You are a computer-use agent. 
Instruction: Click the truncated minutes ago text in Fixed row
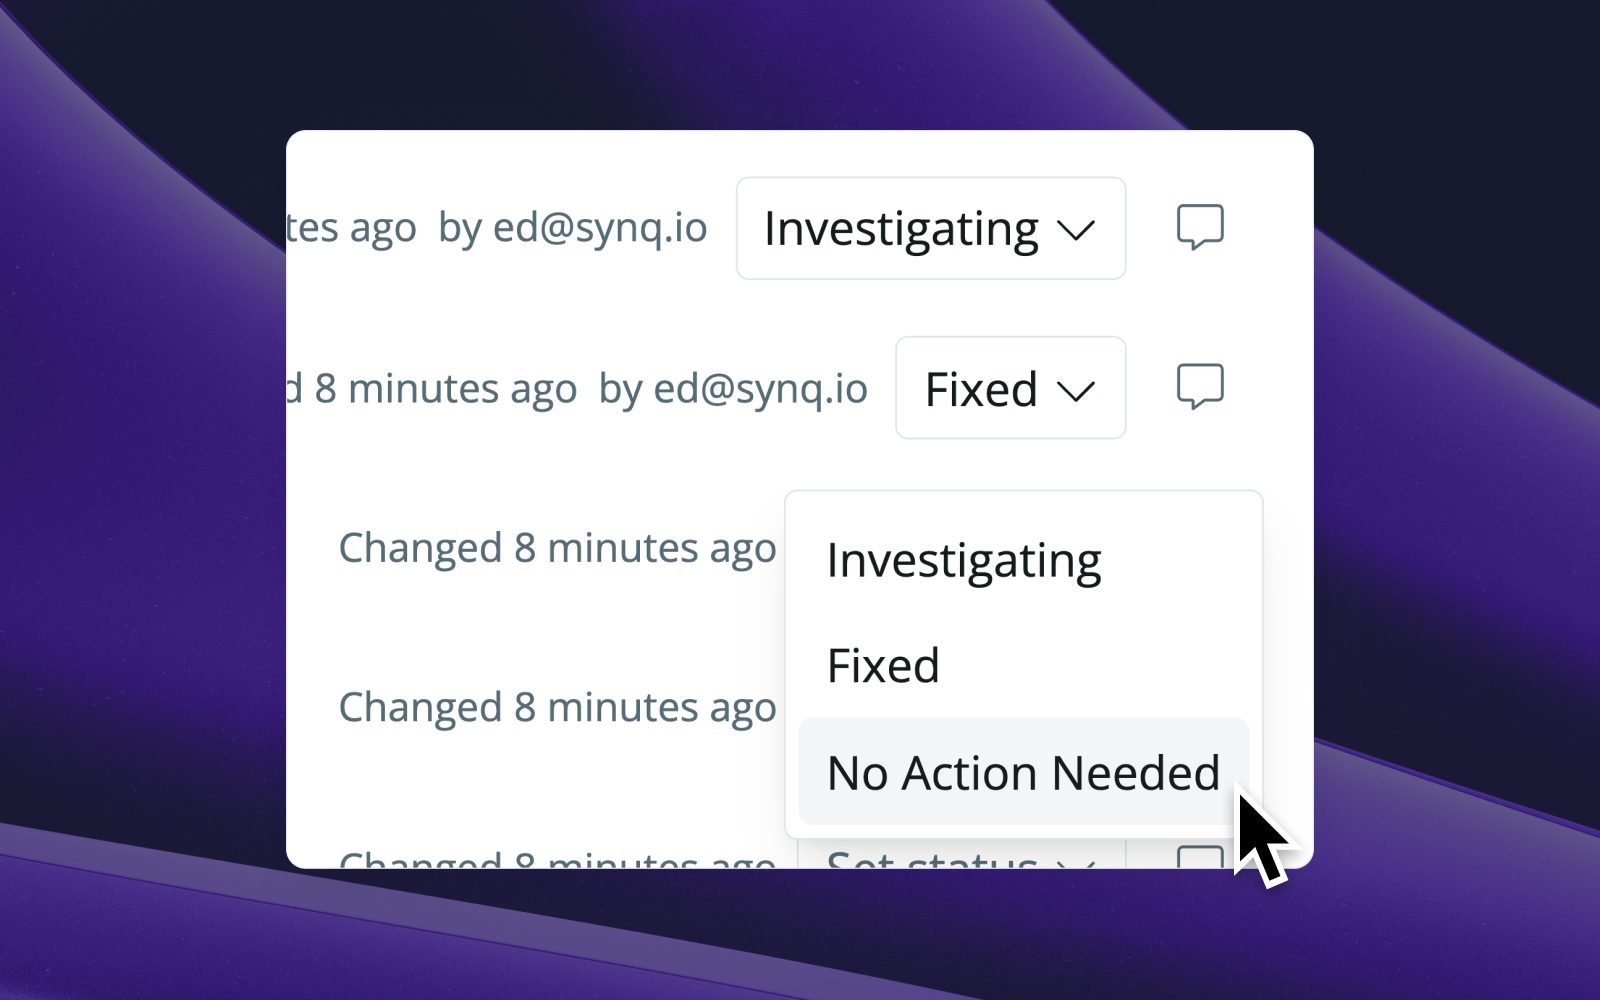[432, 388]
